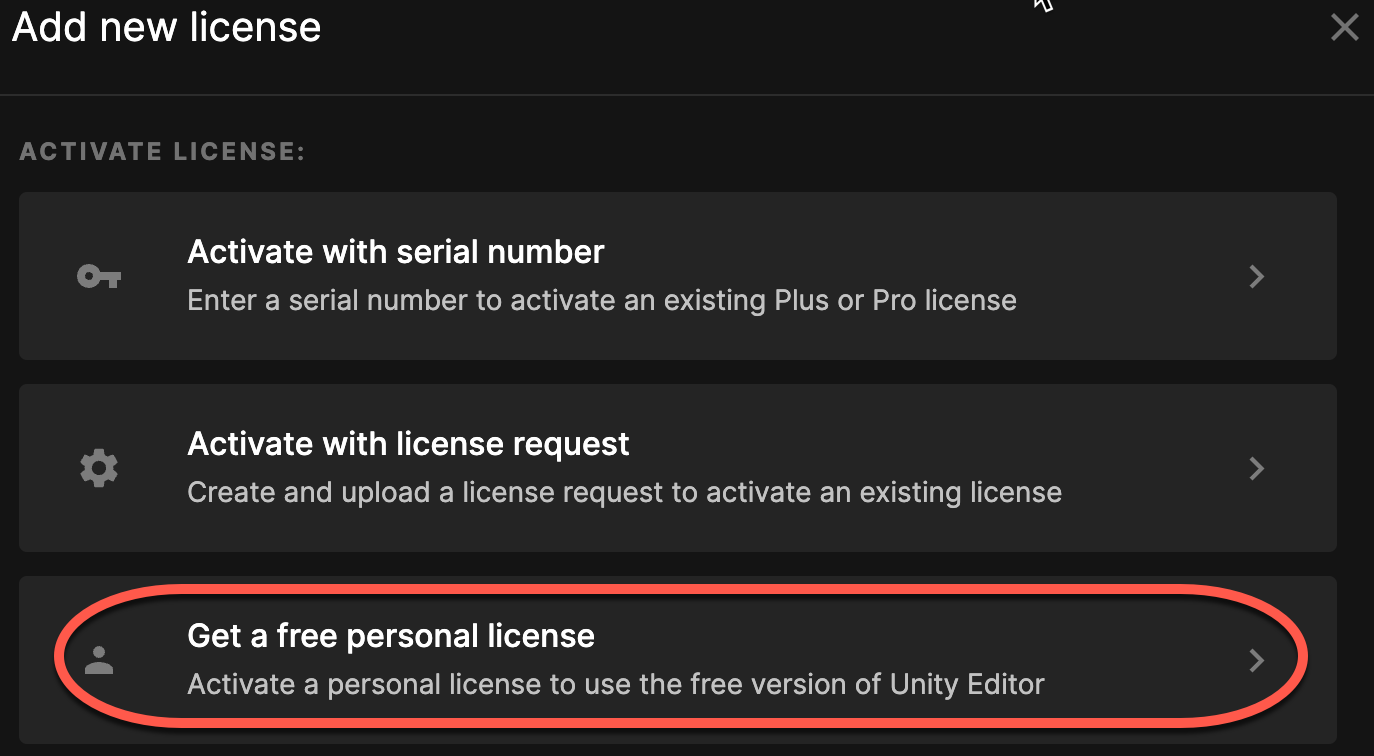This screenshot has height=756, width=1374.
Task: Click the ACTIVATE LICENSE section header
Action: (161, 151)
